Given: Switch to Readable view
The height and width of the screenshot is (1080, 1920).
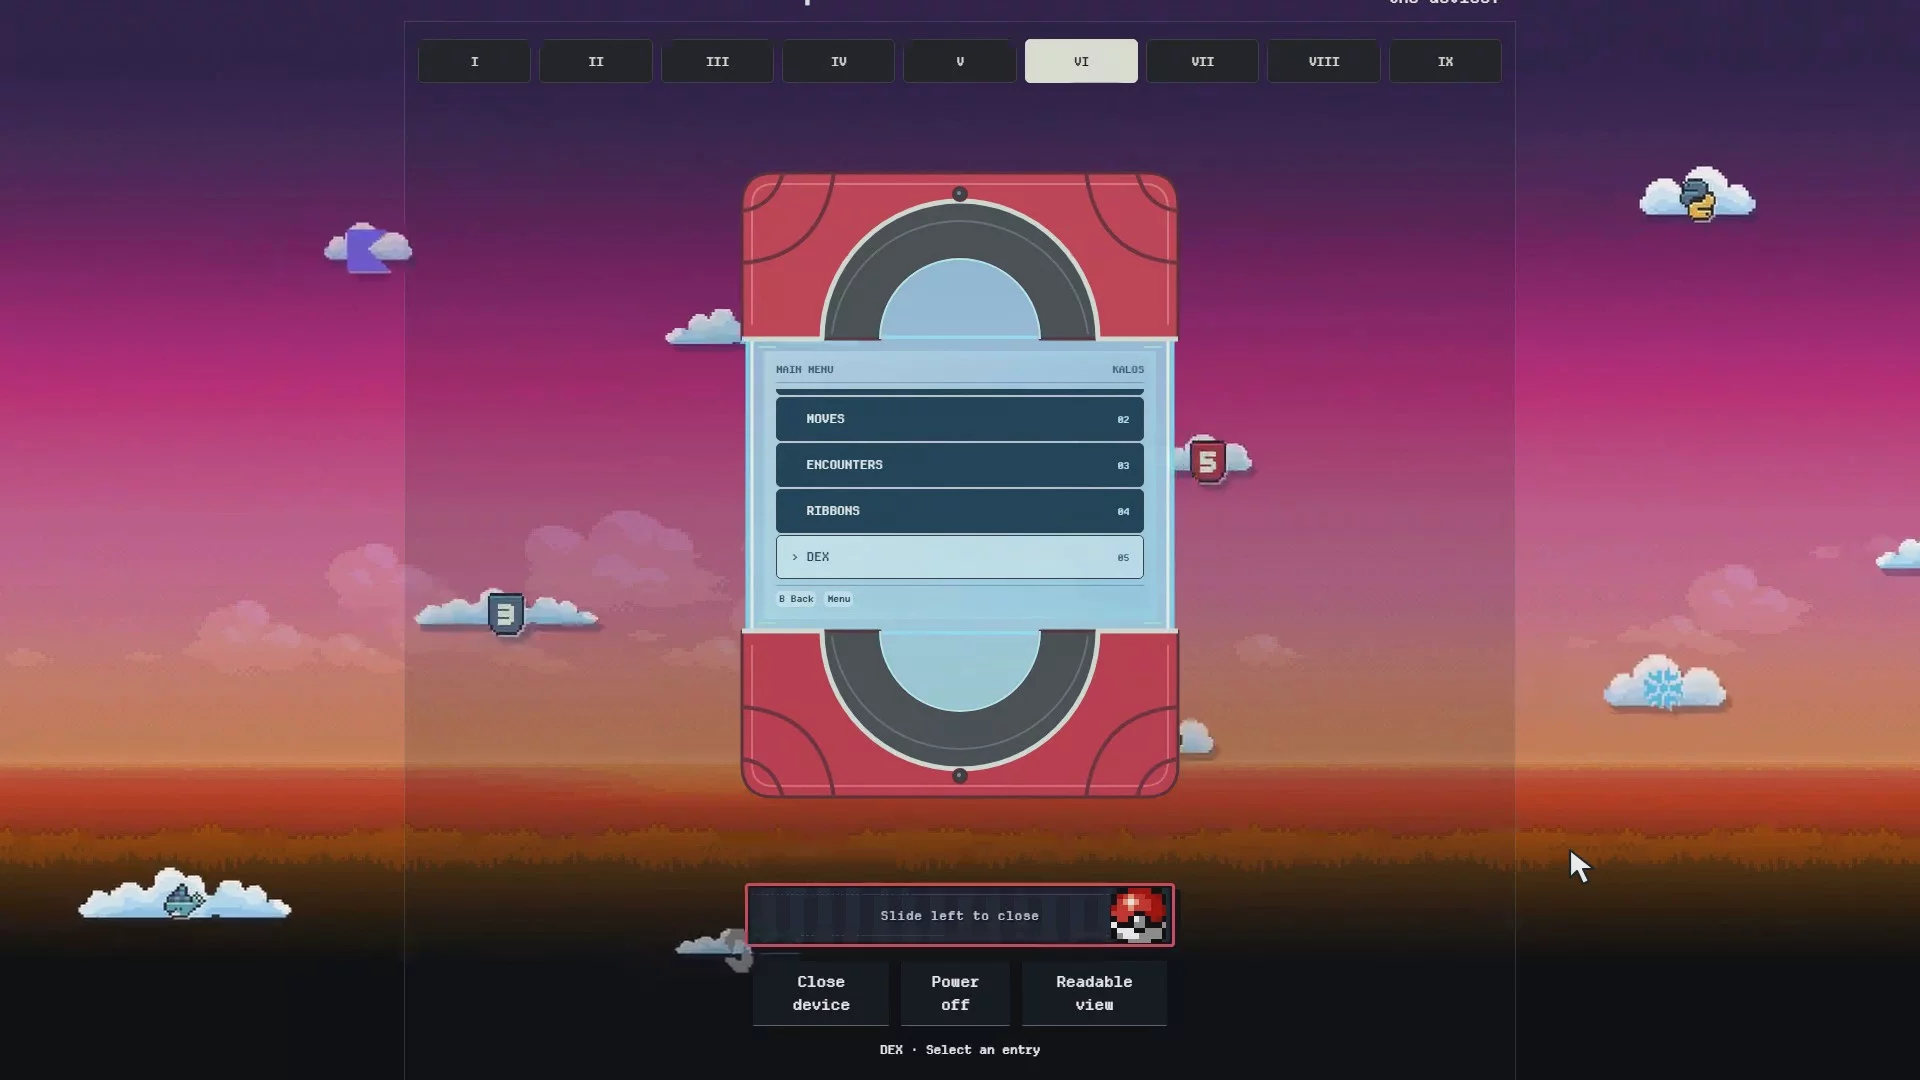Looking at the screenshot, I should (1094, 993).
